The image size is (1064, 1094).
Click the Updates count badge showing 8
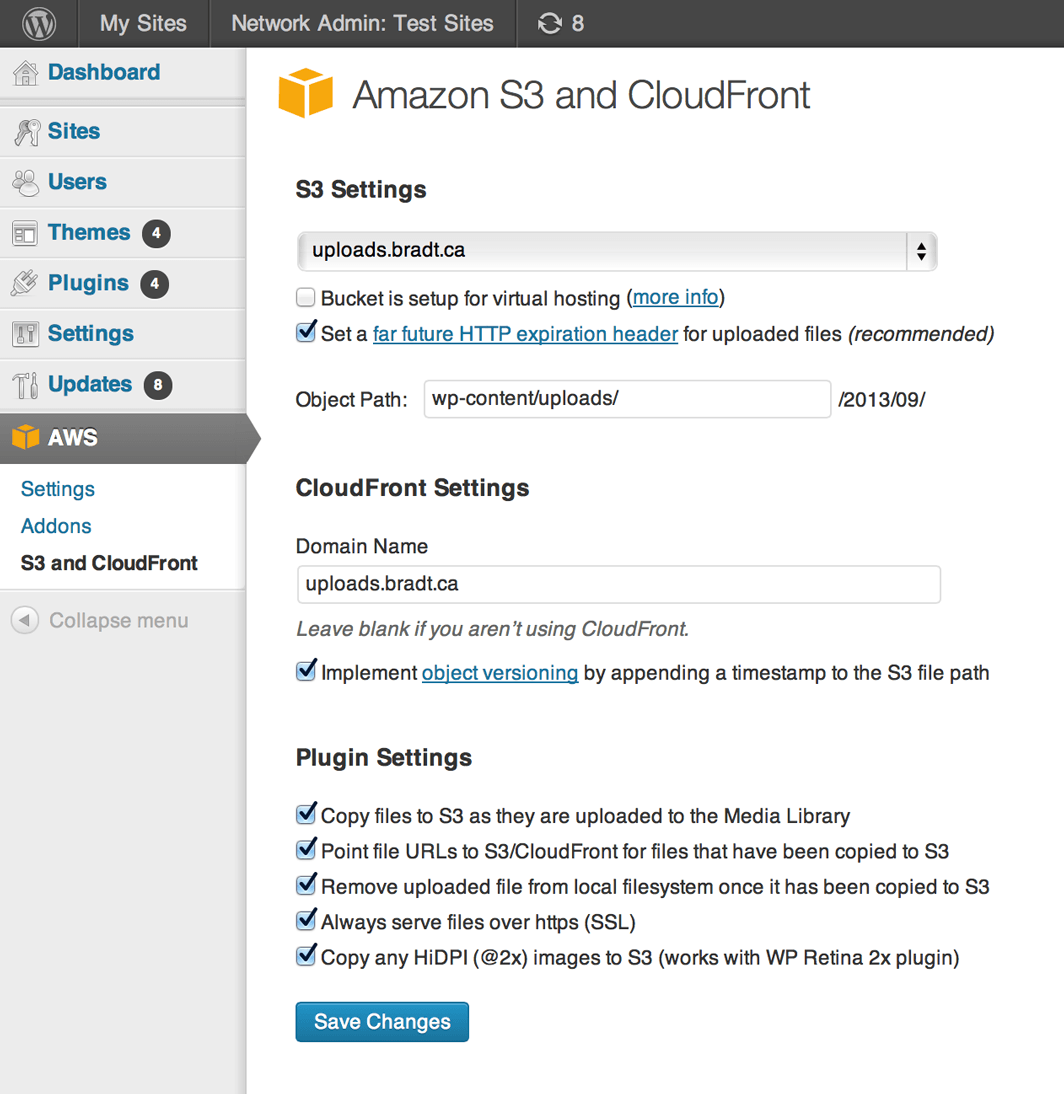click(158, 385)
